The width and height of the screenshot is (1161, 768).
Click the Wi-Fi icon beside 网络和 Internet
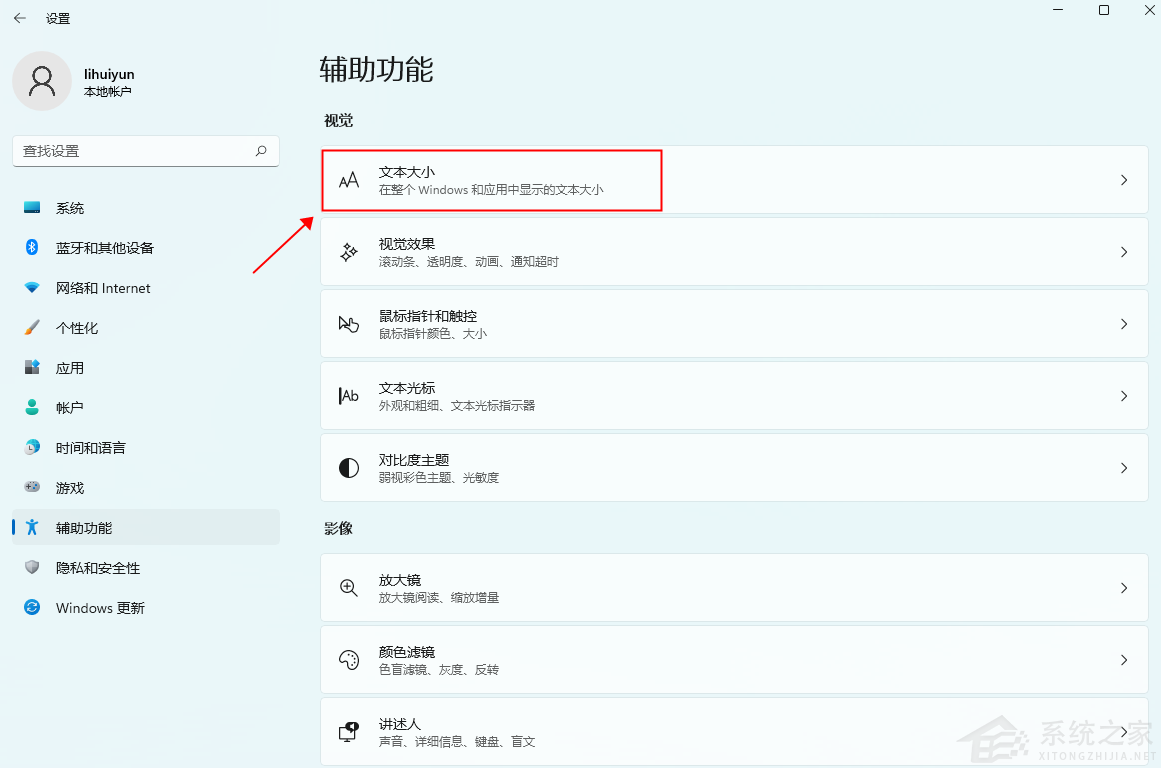(32, 287)
